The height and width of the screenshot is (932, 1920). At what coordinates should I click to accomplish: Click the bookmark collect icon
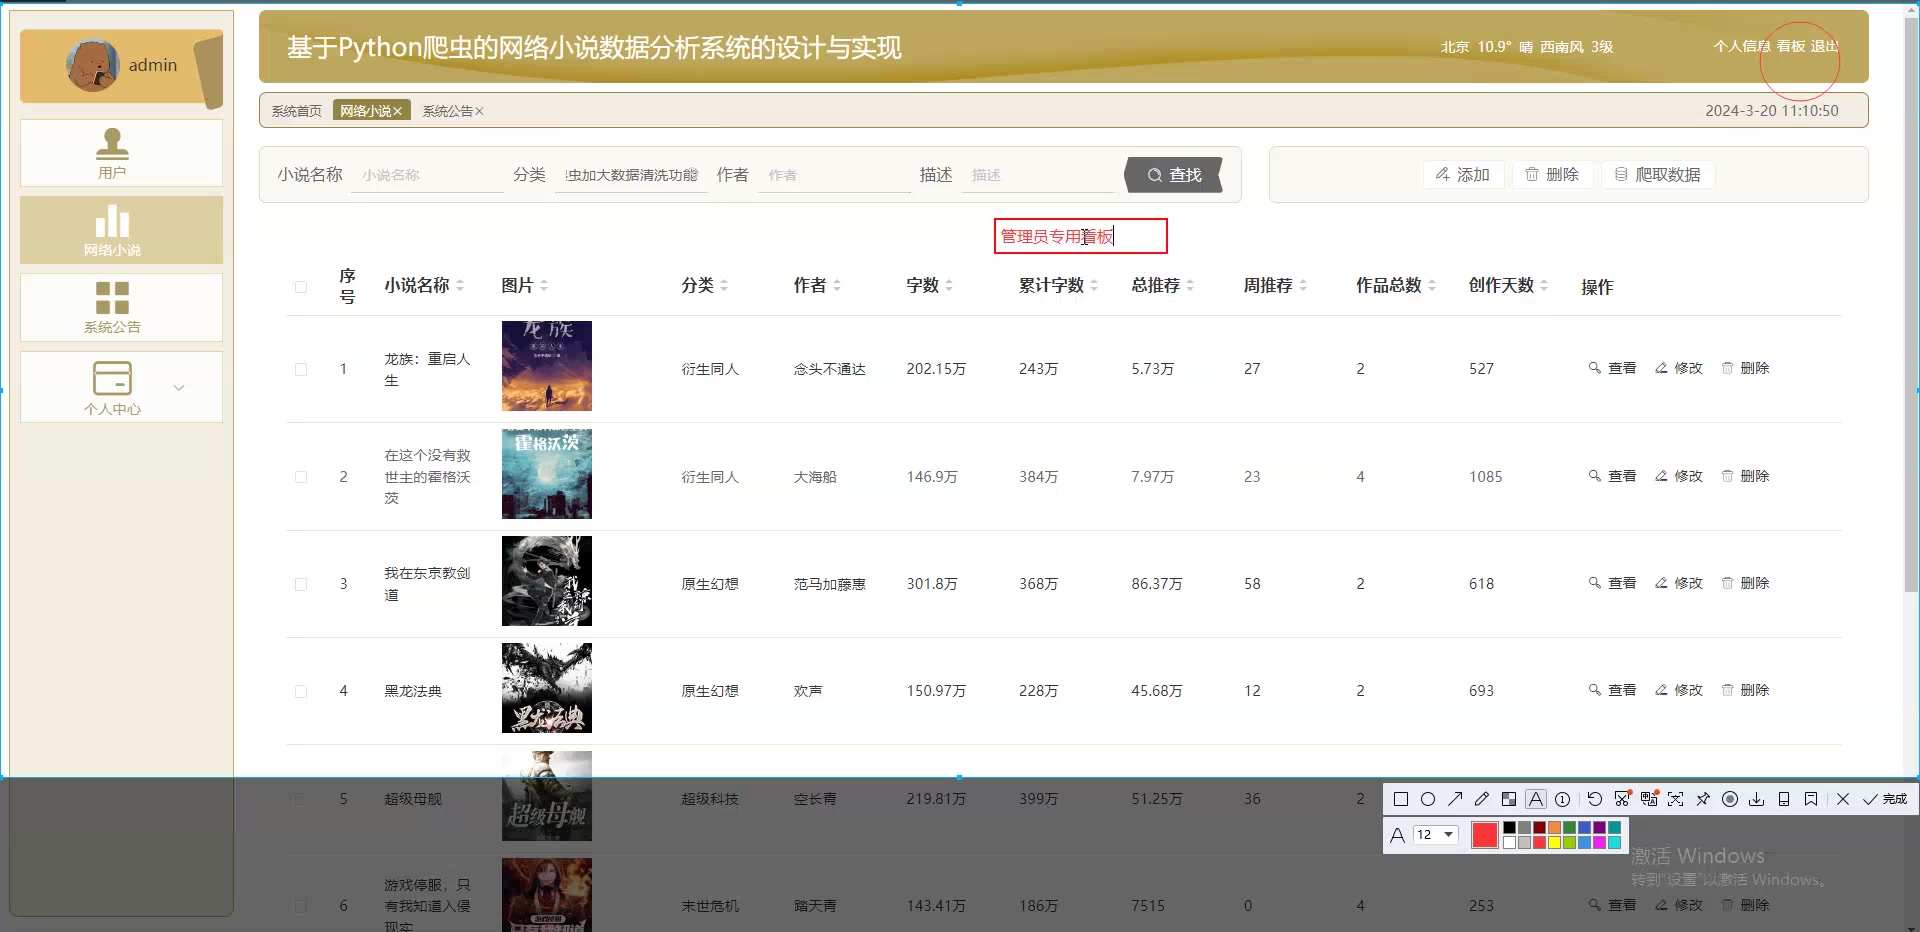pos(1811,799)
